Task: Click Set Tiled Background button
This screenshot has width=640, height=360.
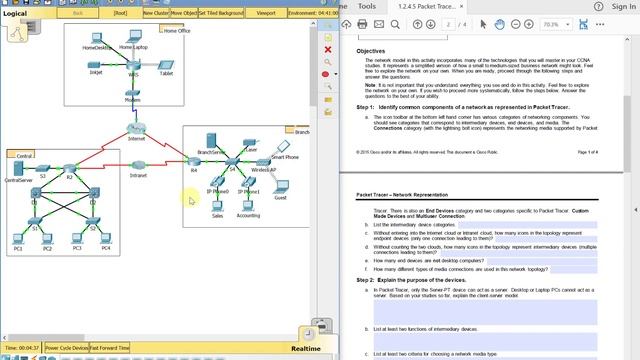Action: click(x=221, y=13)
